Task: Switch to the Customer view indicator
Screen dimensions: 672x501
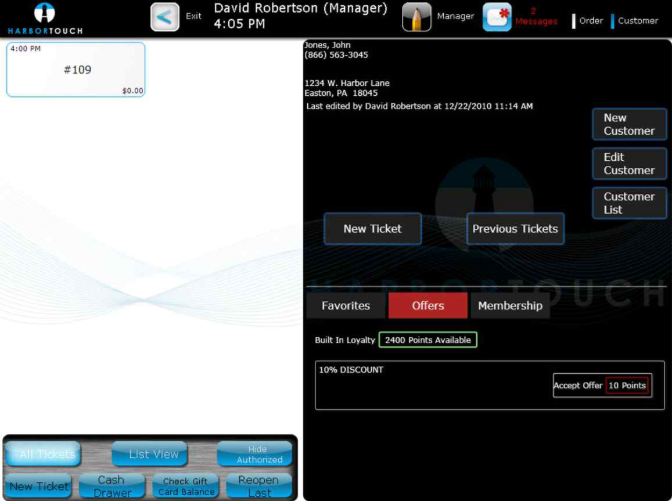Action: [x=636, y=20]
